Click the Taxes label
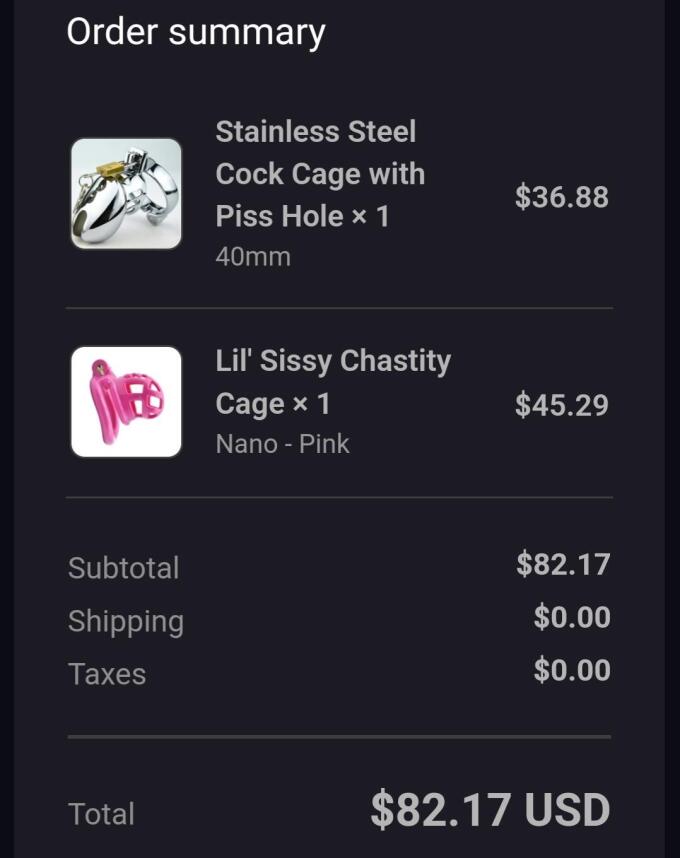Image resolution: width=680 pixels, height=858 pixels. click(107, 674)
